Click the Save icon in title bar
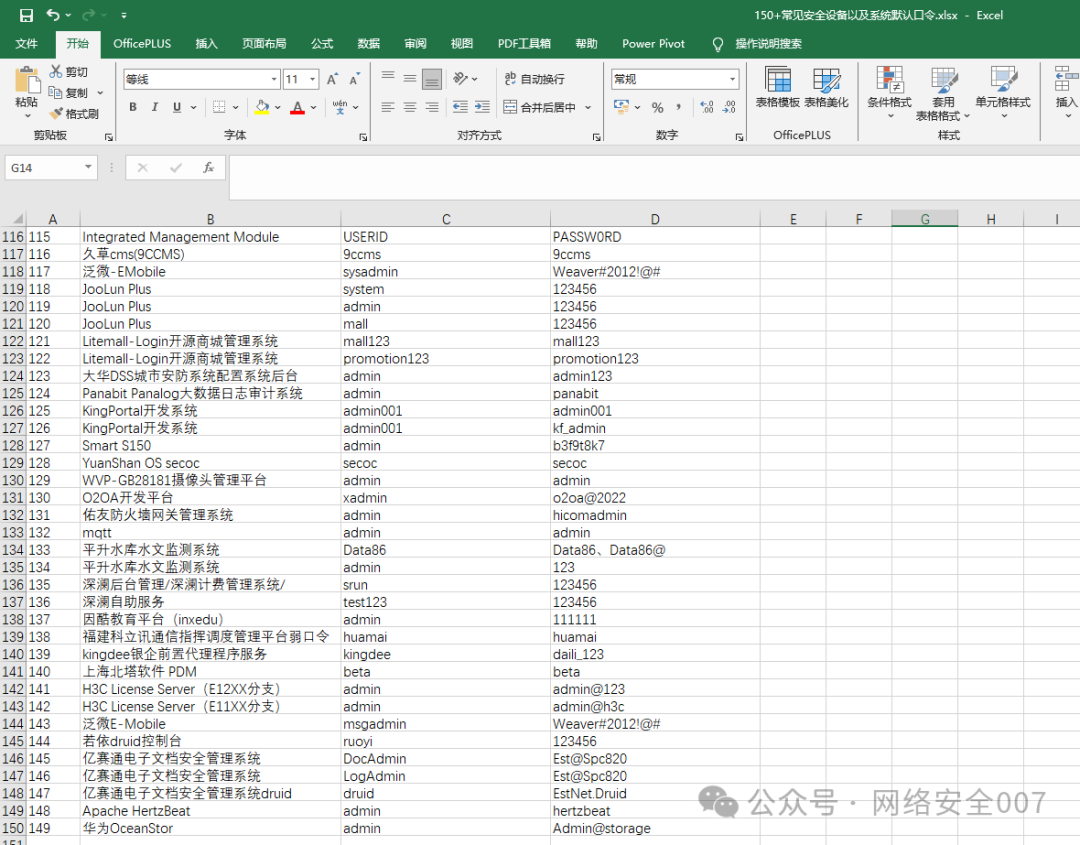The image size is (1080, 845). coord(26,15)
